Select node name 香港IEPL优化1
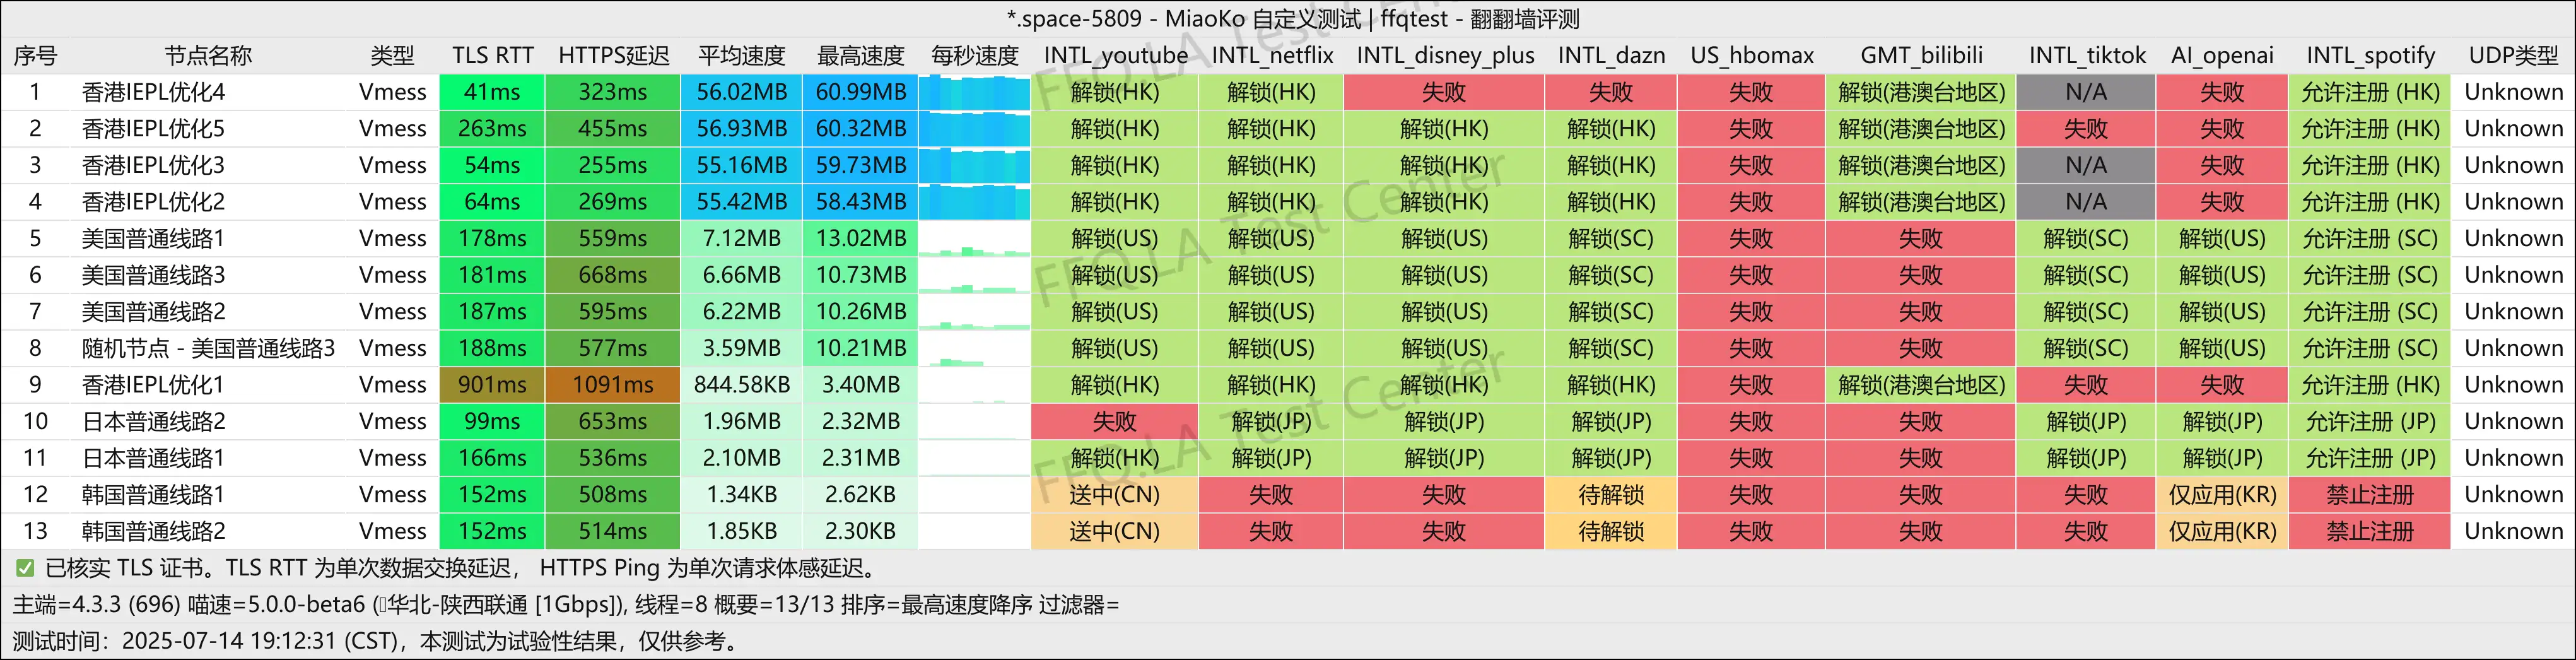 click(x=153, y=385)
